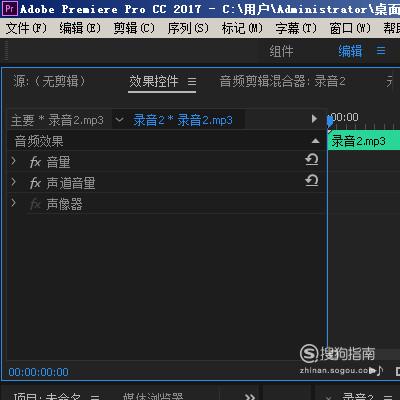Viewport: 400px width, 400px height.
Task: Toggle the fx button for 音量
Action: [35, 162]
